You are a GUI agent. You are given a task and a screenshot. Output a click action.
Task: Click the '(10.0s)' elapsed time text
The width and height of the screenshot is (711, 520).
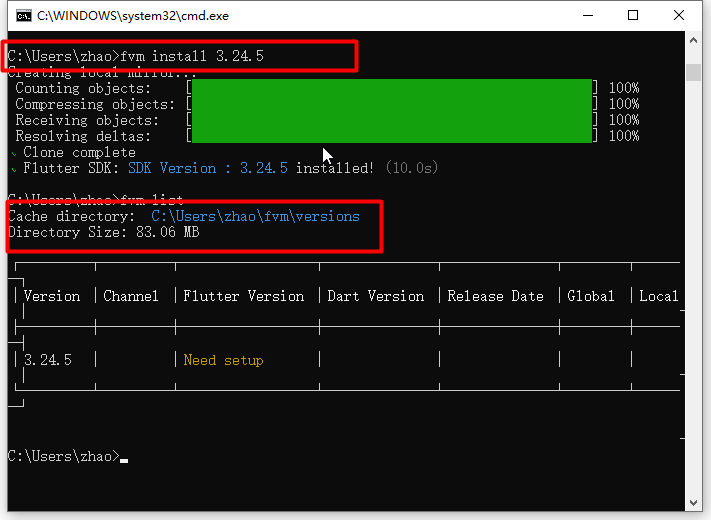pyautogui.click(x=412, y=168)
